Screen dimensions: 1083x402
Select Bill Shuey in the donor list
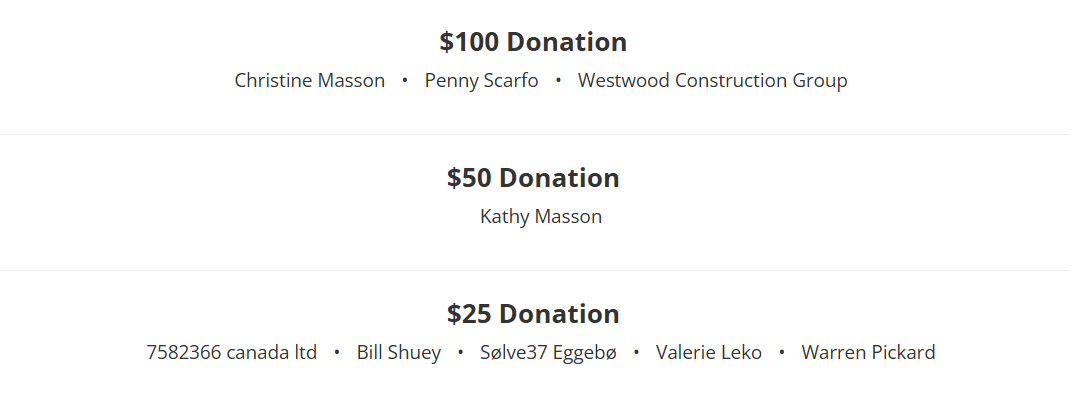(x=398, y=352)
